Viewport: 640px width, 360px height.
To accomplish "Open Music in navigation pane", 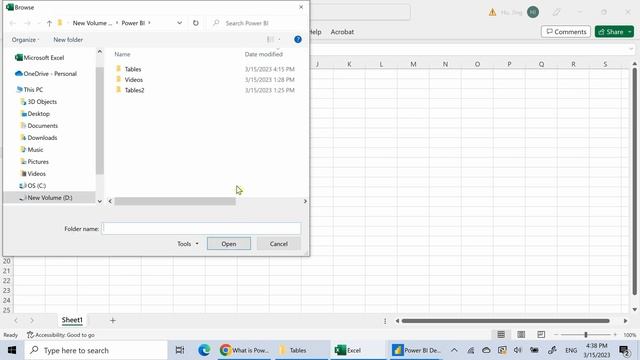I will tap(35, 150).
